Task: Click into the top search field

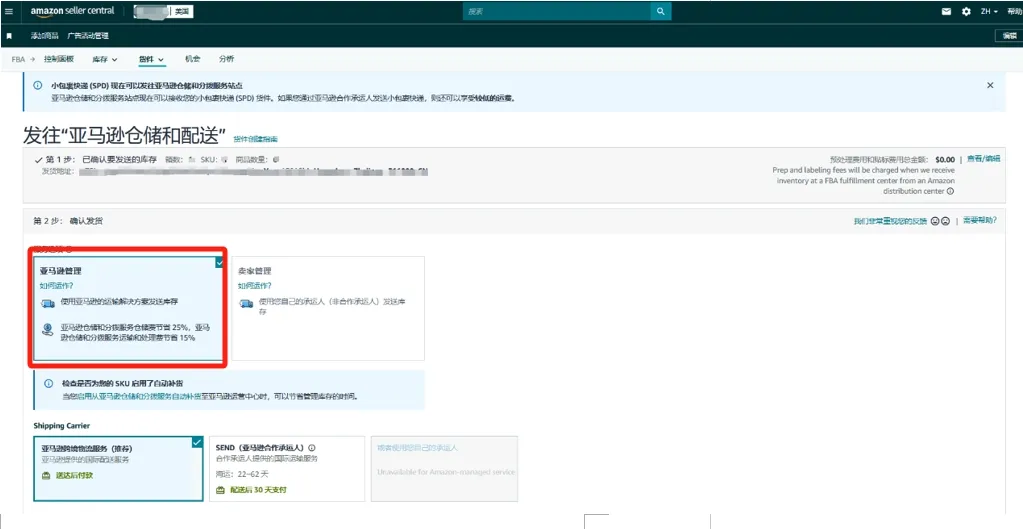Action: pos(555,12)
